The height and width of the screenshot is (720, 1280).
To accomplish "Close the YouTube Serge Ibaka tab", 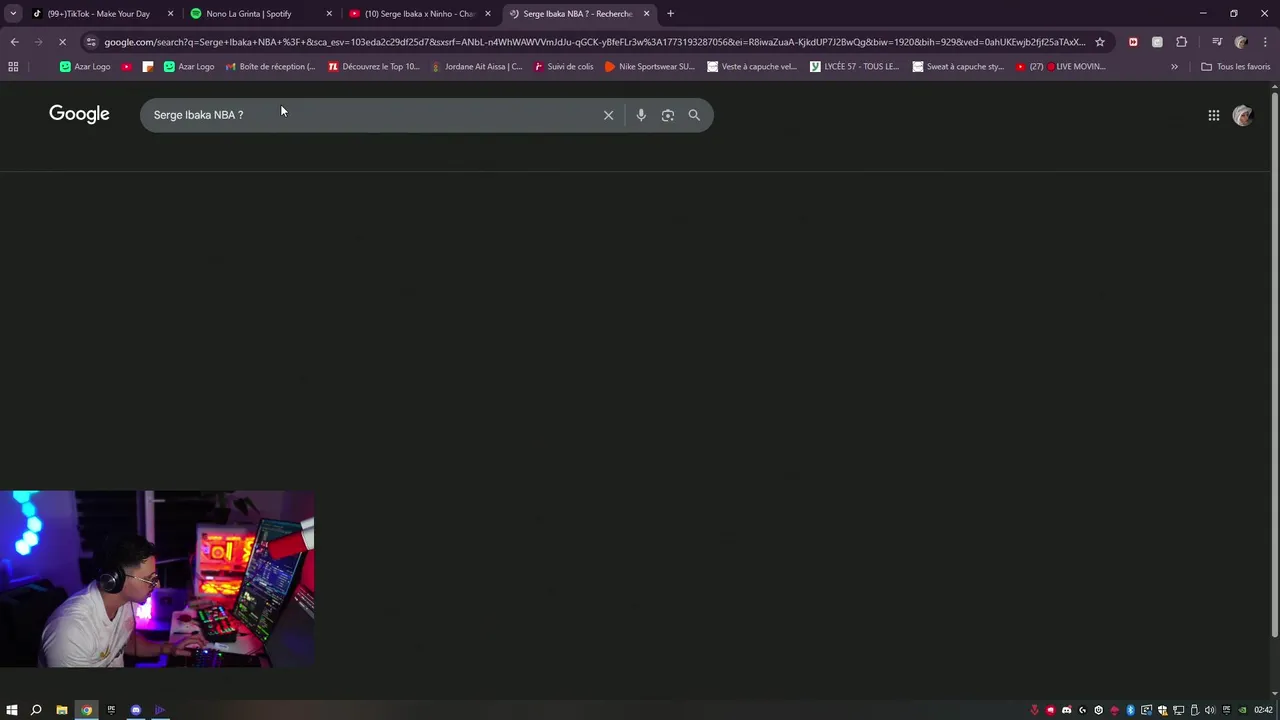I will click(488, 14).
